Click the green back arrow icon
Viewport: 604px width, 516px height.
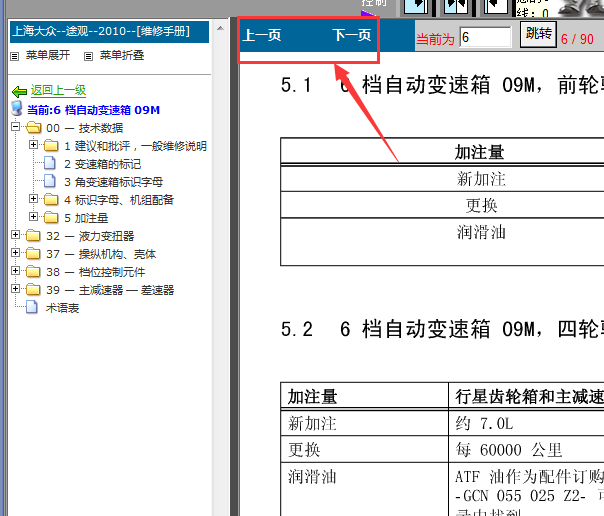[19, 91]
